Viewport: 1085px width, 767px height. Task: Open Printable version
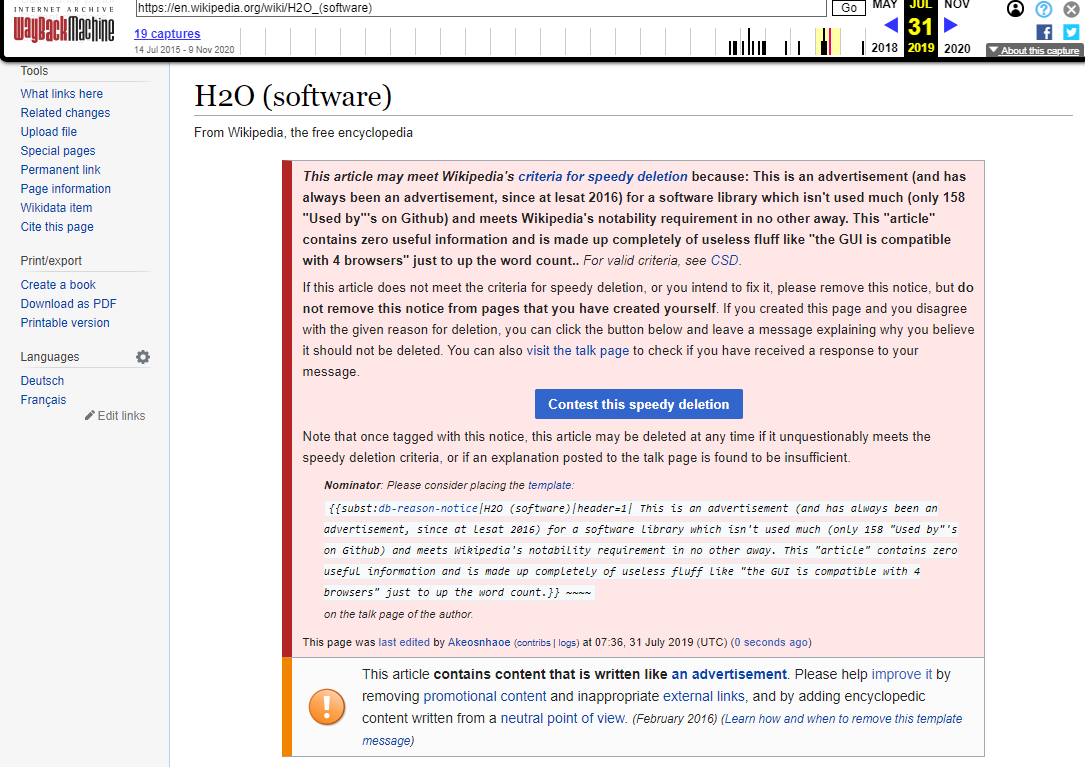pos(65,323)
